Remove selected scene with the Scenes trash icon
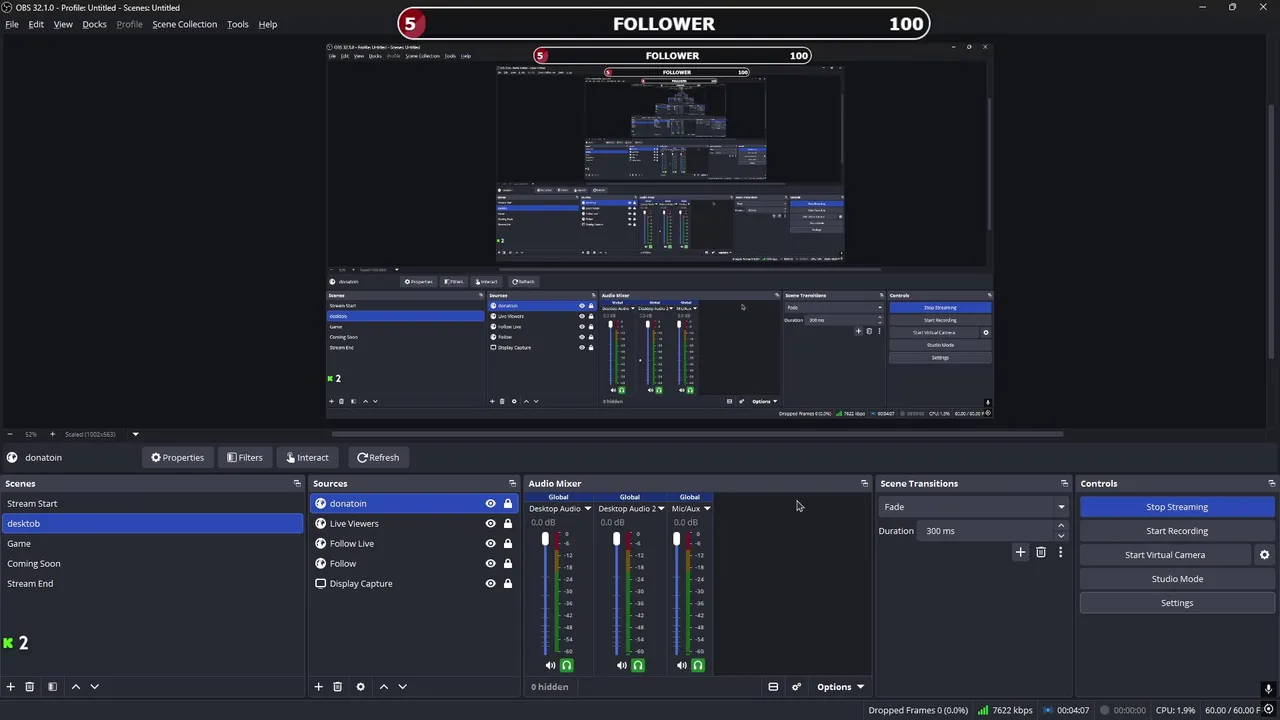Viewport: 1280px width, 720px height. pos(30,687)
